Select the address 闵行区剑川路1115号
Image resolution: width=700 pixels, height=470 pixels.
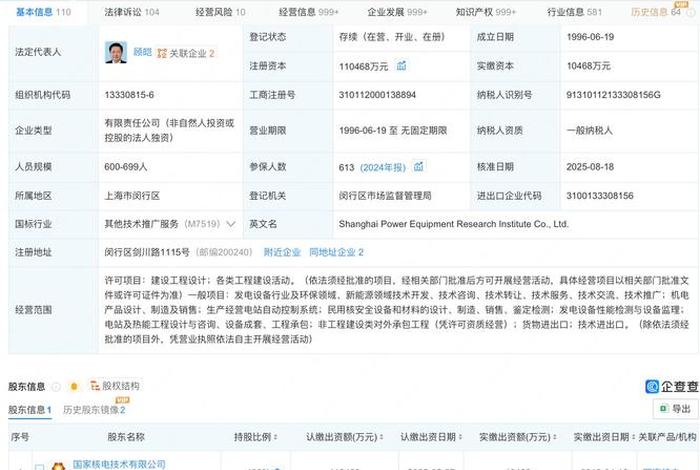tap(147, 252)
